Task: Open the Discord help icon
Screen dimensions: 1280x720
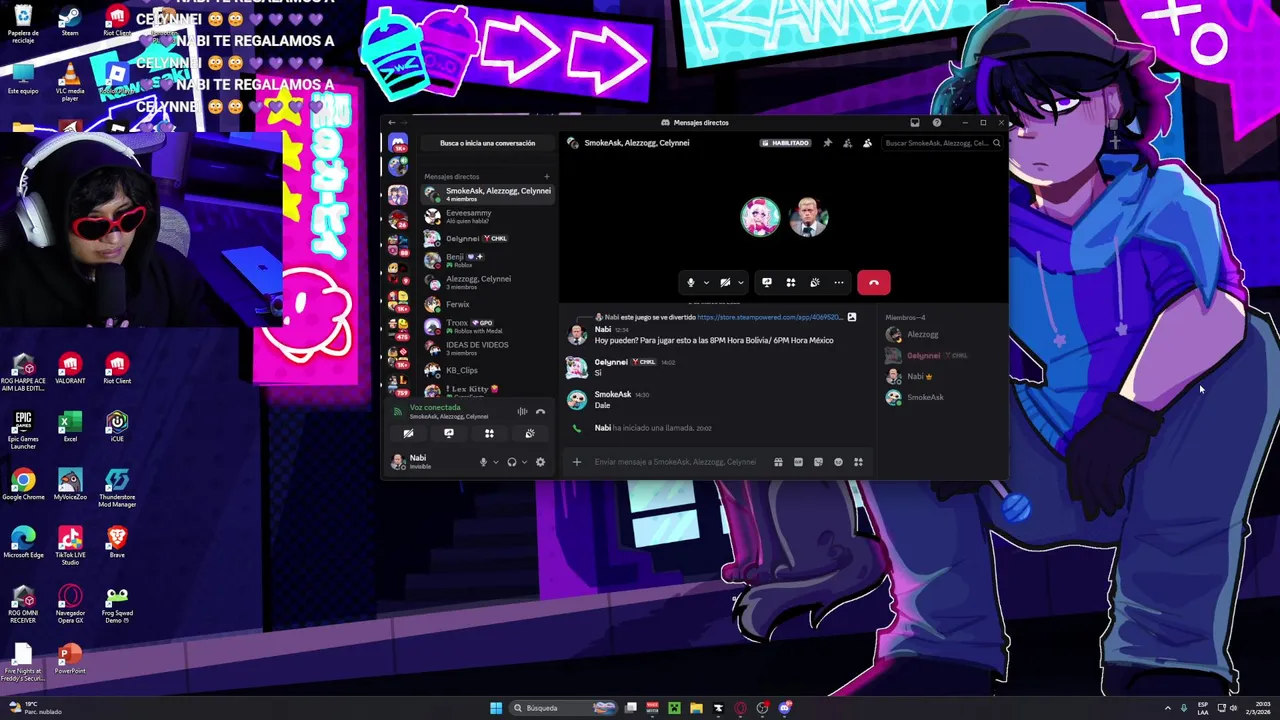Action: coord(937,123)
